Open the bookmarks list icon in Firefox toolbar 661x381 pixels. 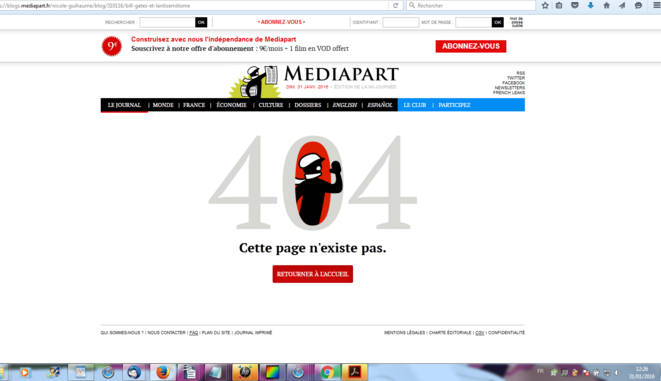tap(559, 5)
